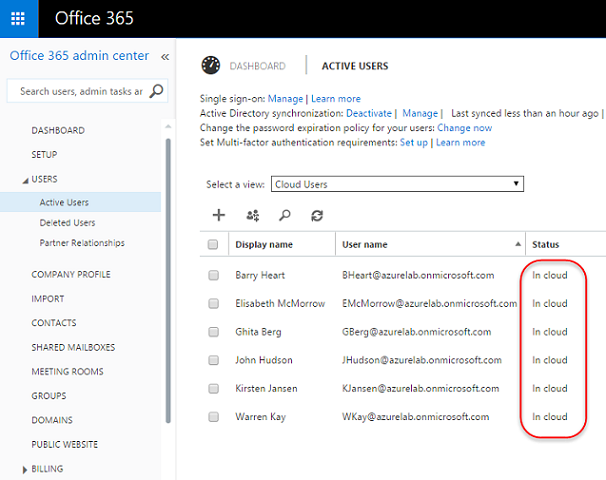Open IMPORT in the sidebar
Screen dimensions: 606x480
tap(48, 299)
